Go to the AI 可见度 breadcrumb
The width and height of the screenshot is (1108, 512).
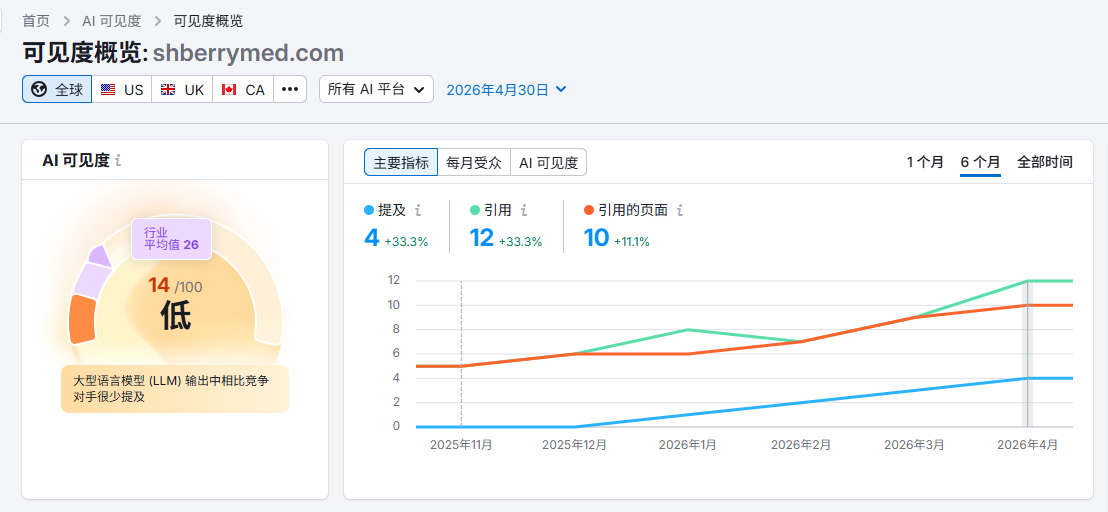pos(112,21)
